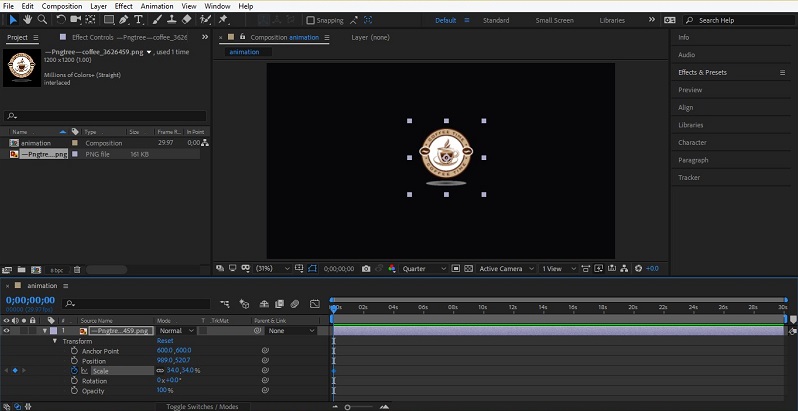Click Reset next to Transform
Image resolution: width=798 pixels, height=411 pixels.
(165, 341)
